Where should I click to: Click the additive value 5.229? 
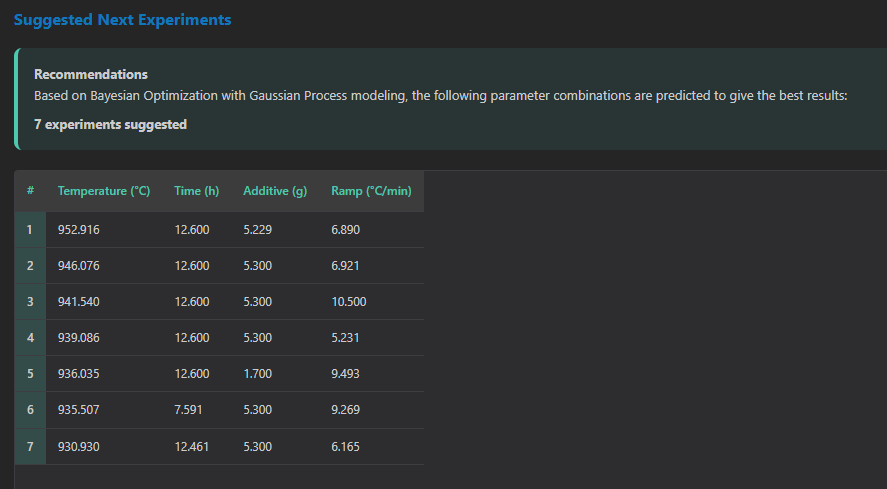257,230
